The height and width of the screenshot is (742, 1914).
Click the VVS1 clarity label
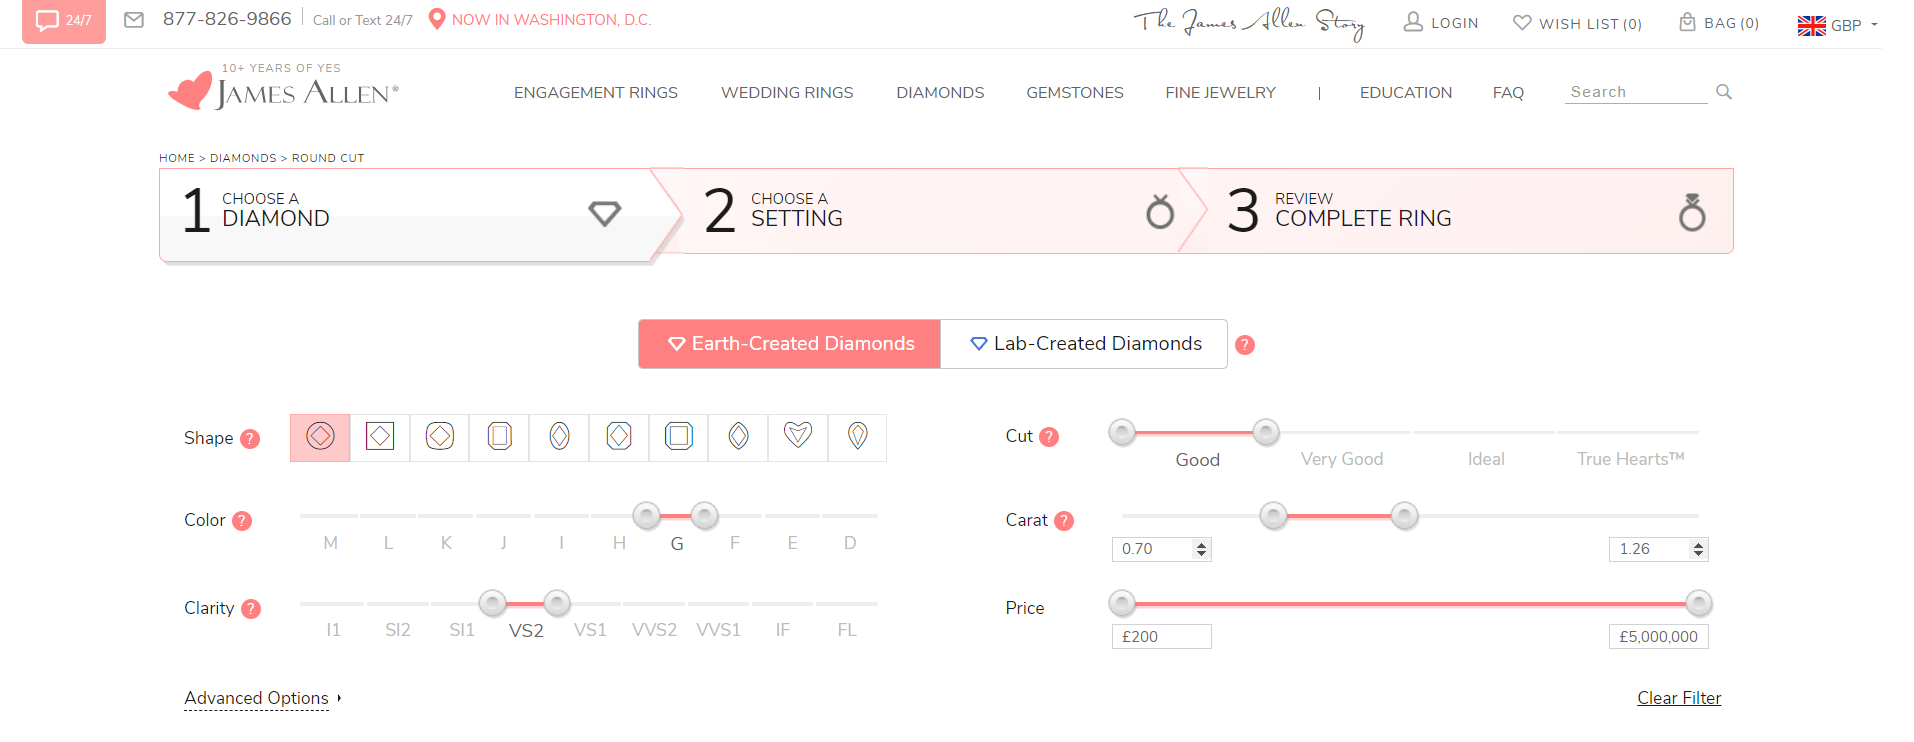coord(719,630)
